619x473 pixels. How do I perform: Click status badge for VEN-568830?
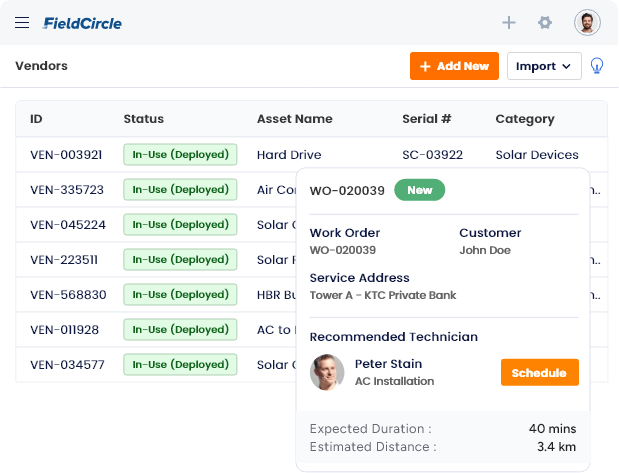coord(180,295)
